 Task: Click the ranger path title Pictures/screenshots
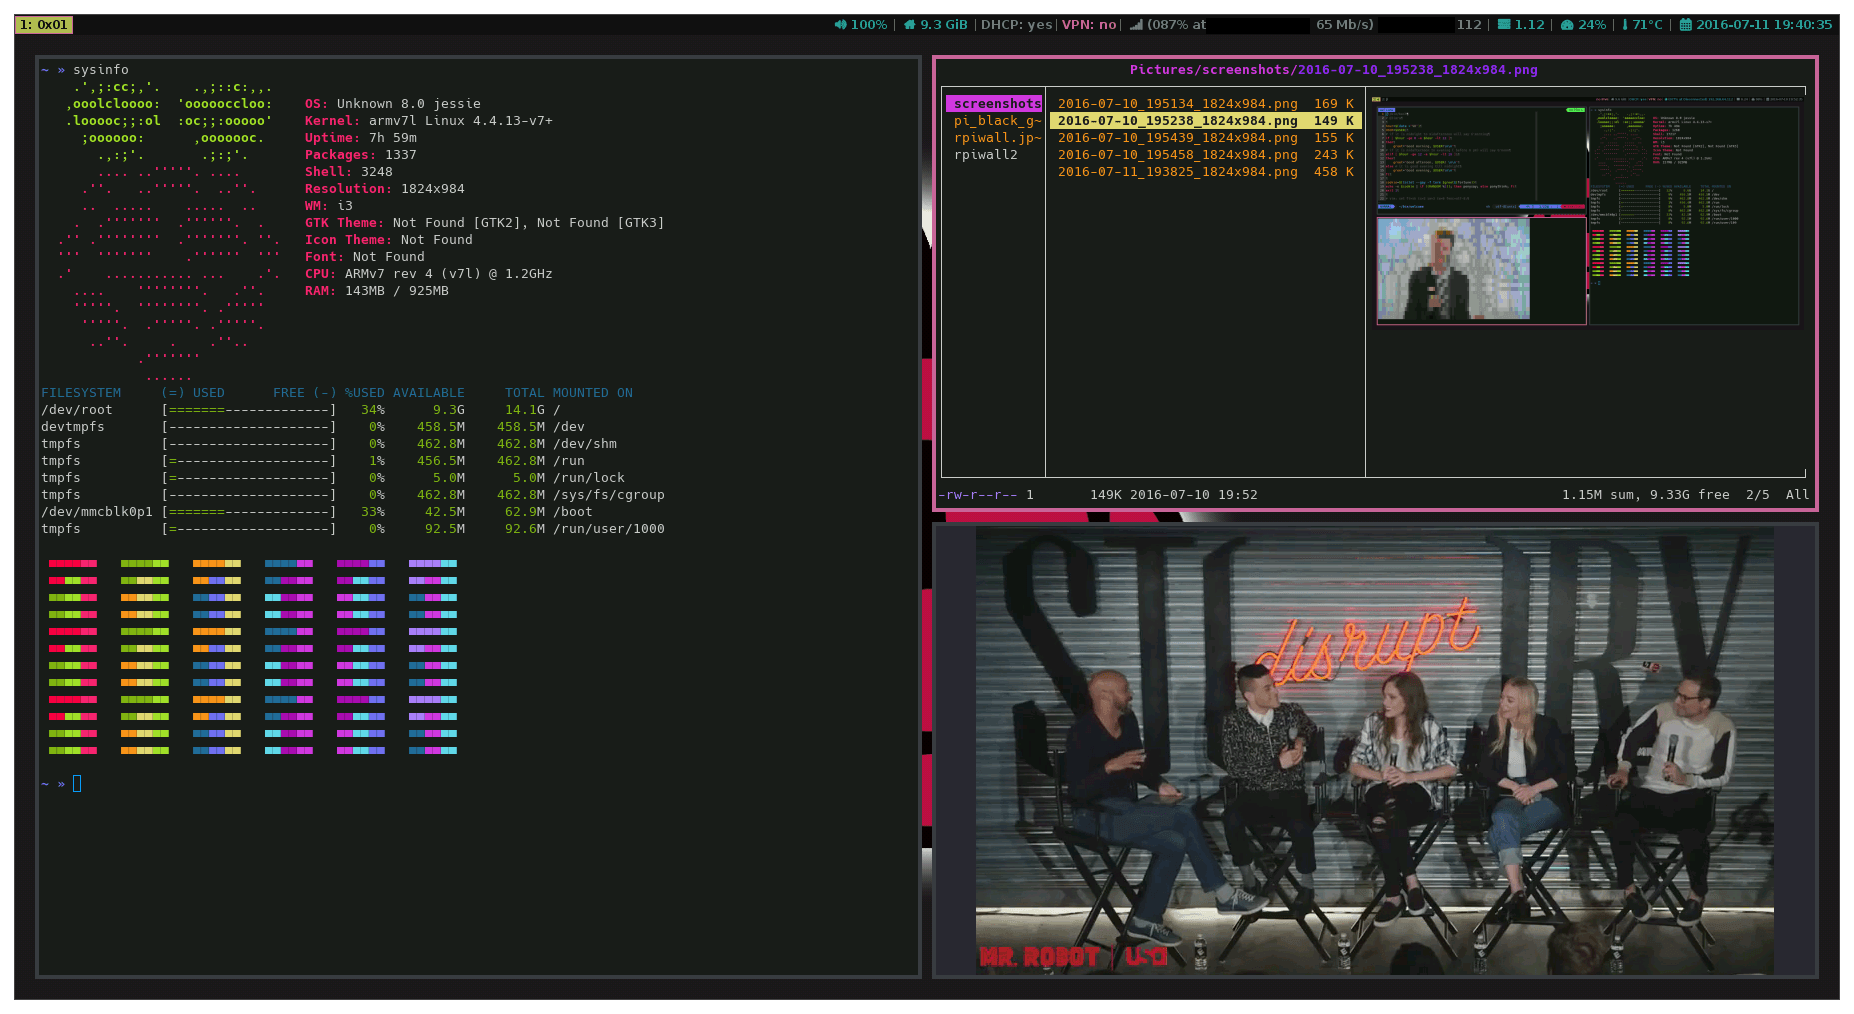point(1333,70)
